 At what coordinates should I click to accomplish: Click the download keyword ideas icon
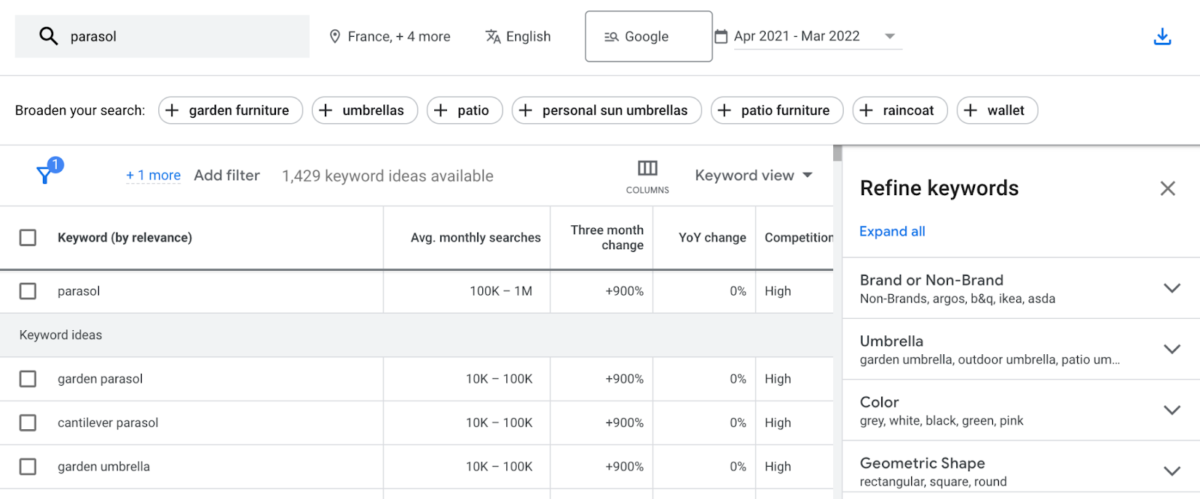(x=1162, y=37)
